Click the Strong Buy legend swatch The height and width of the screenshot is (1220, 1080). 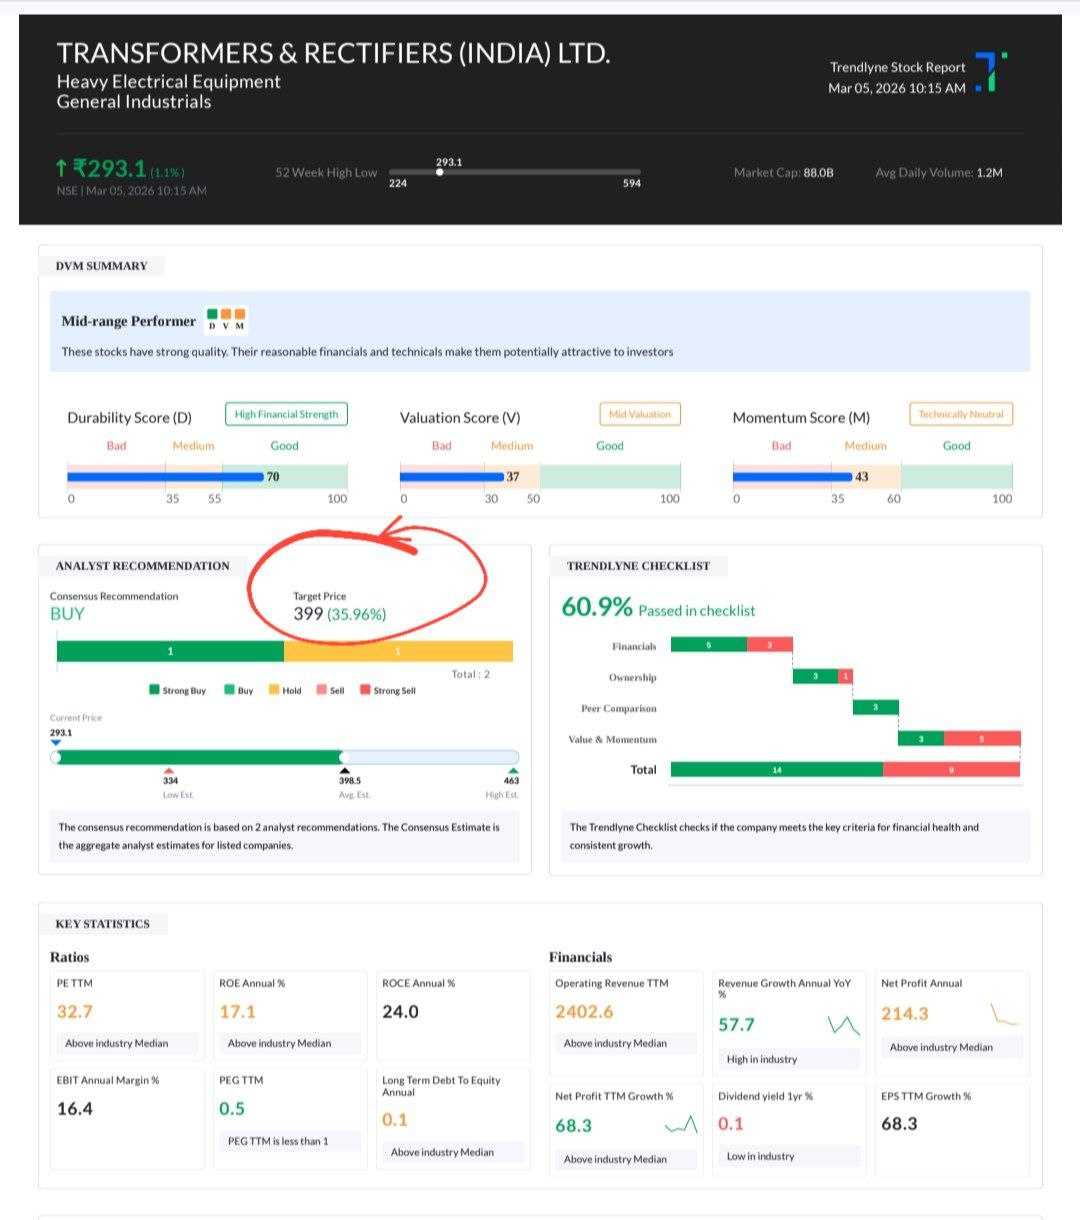(x=154, y=690)
